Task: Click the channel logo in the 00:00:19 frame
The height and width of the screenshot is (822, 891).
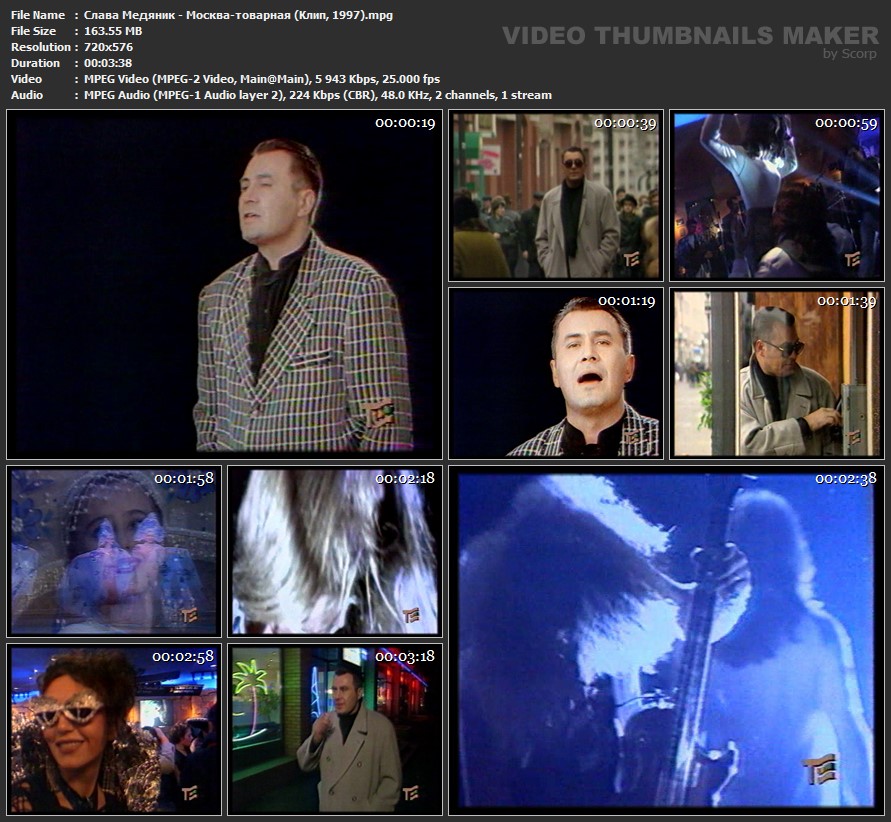Action: coord(379,413)
